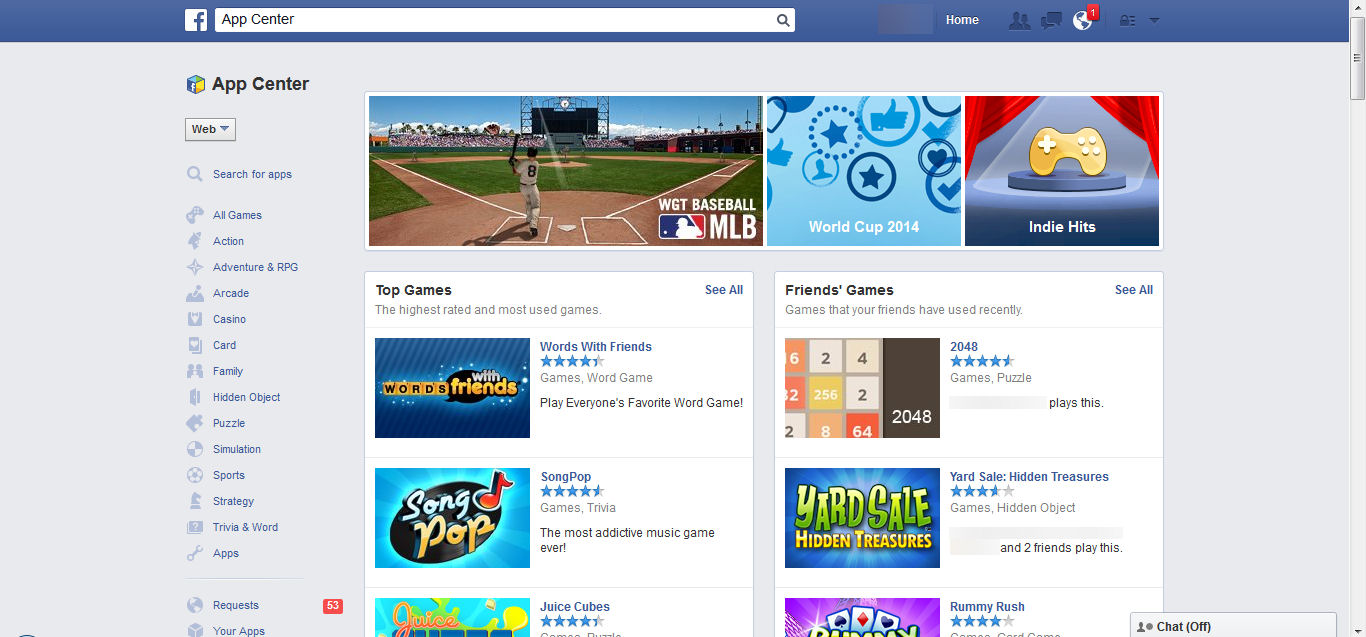The image size is (1366, 637).
Task: Click the Hidden Object category icon
Action: [195, 397]
